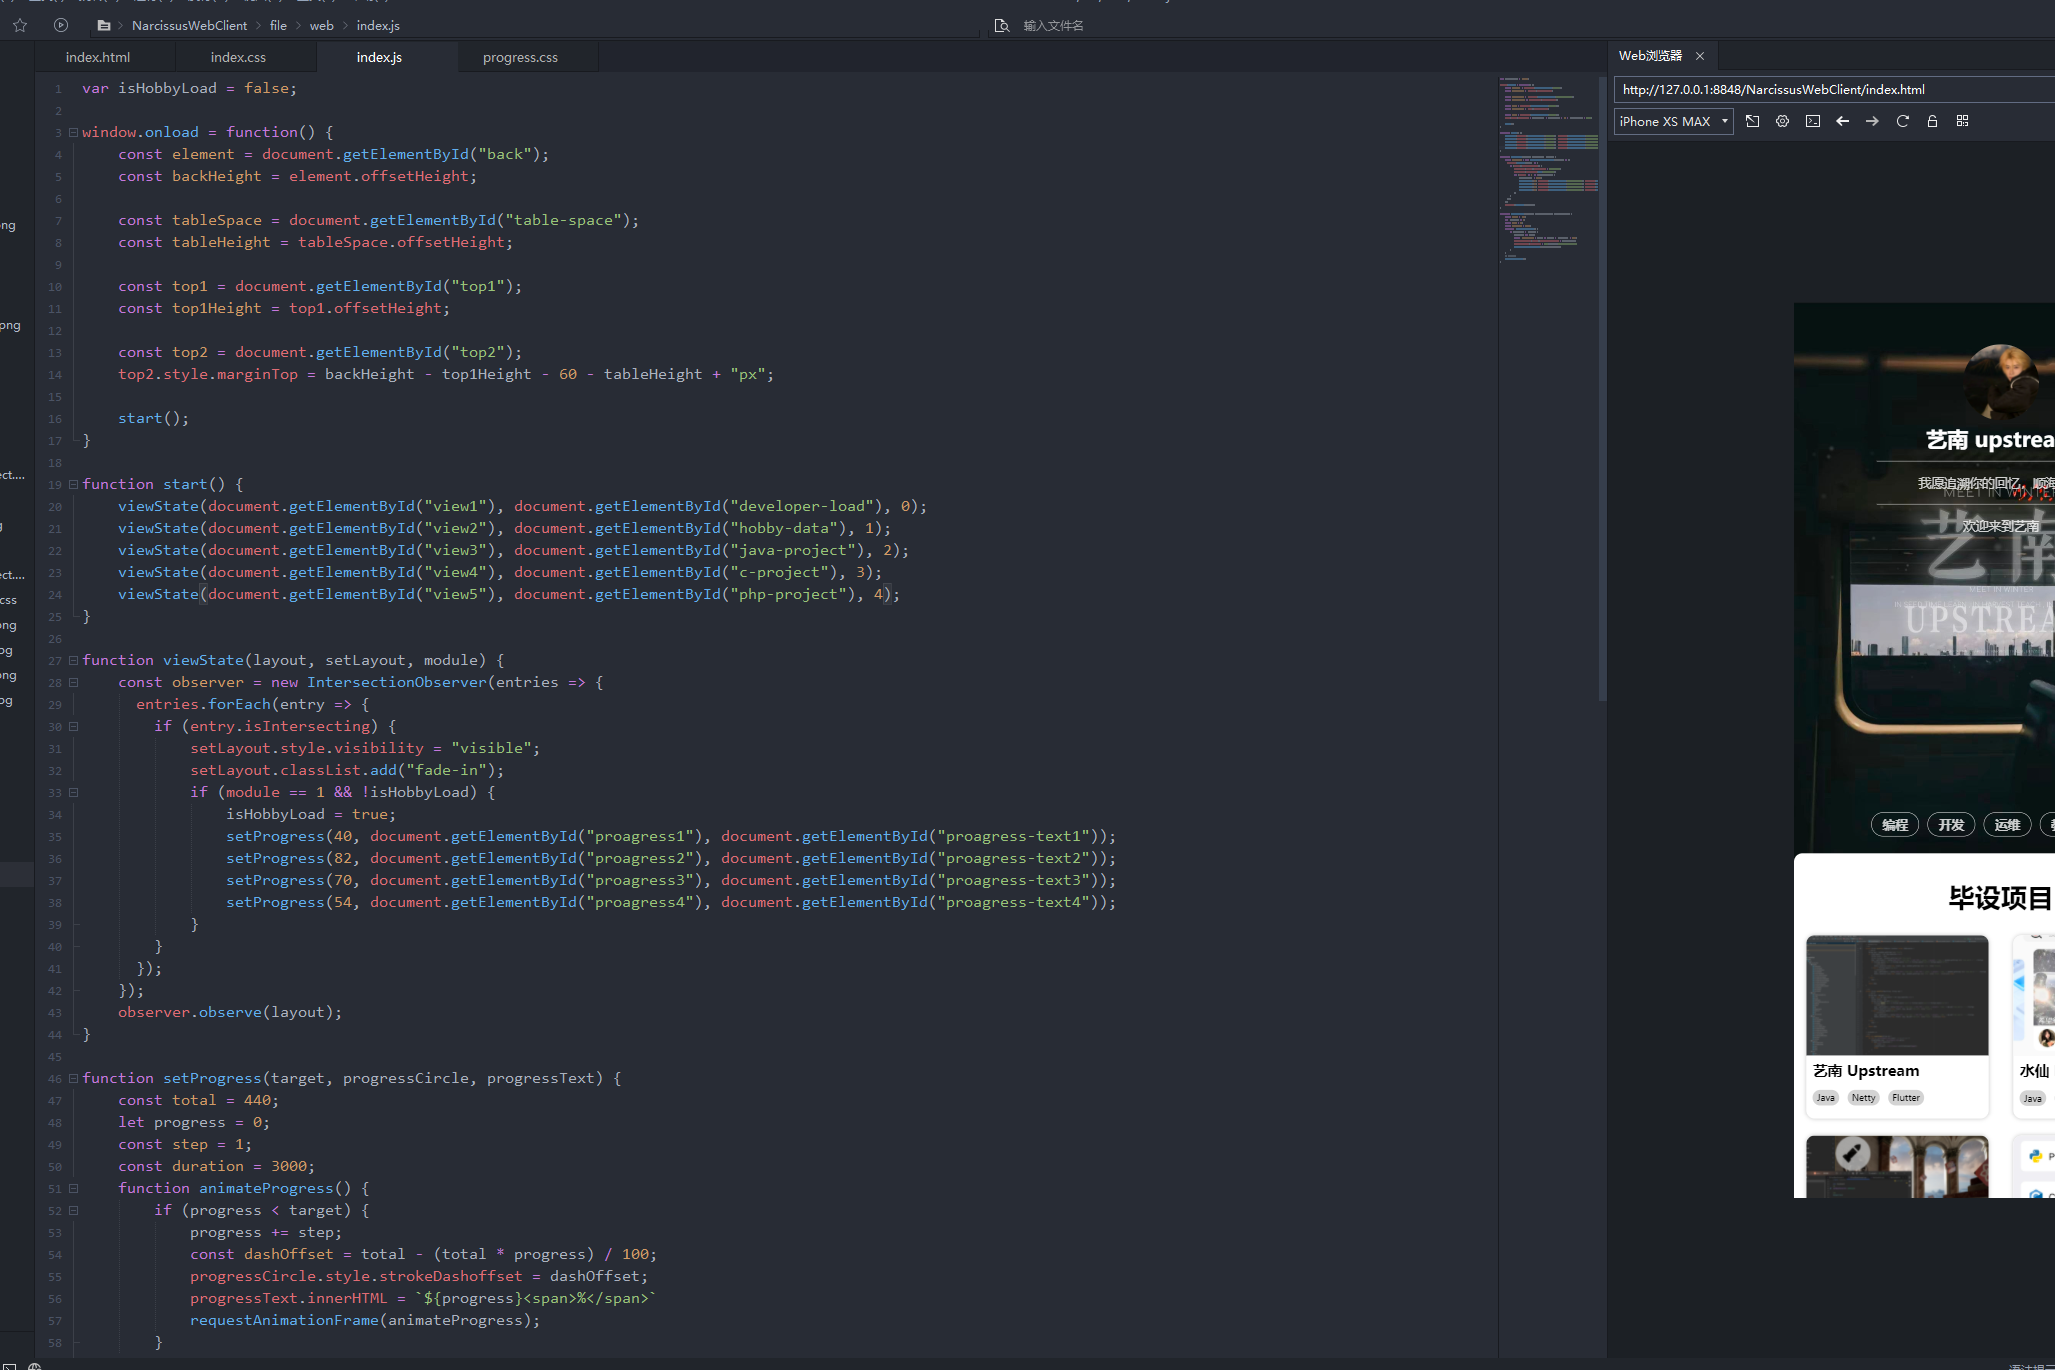Close the Web浏览器 tab
2055x1370 pixels.
[1699, 56]
